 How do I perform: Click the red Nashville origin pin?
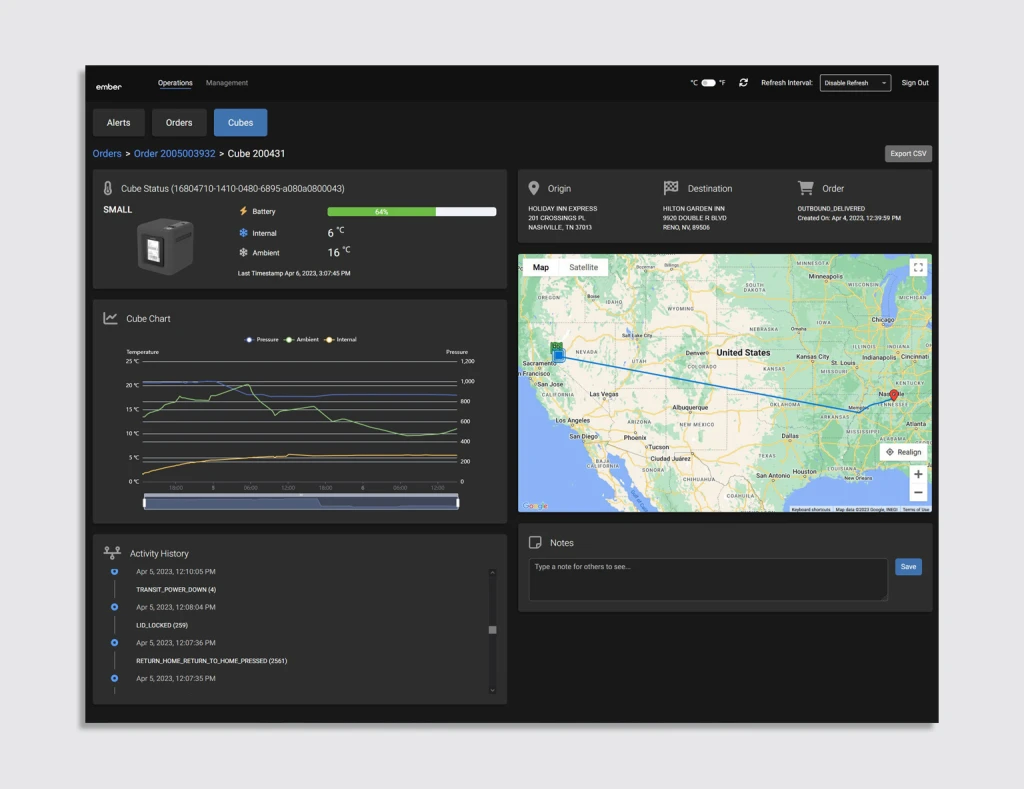point(894,395)
